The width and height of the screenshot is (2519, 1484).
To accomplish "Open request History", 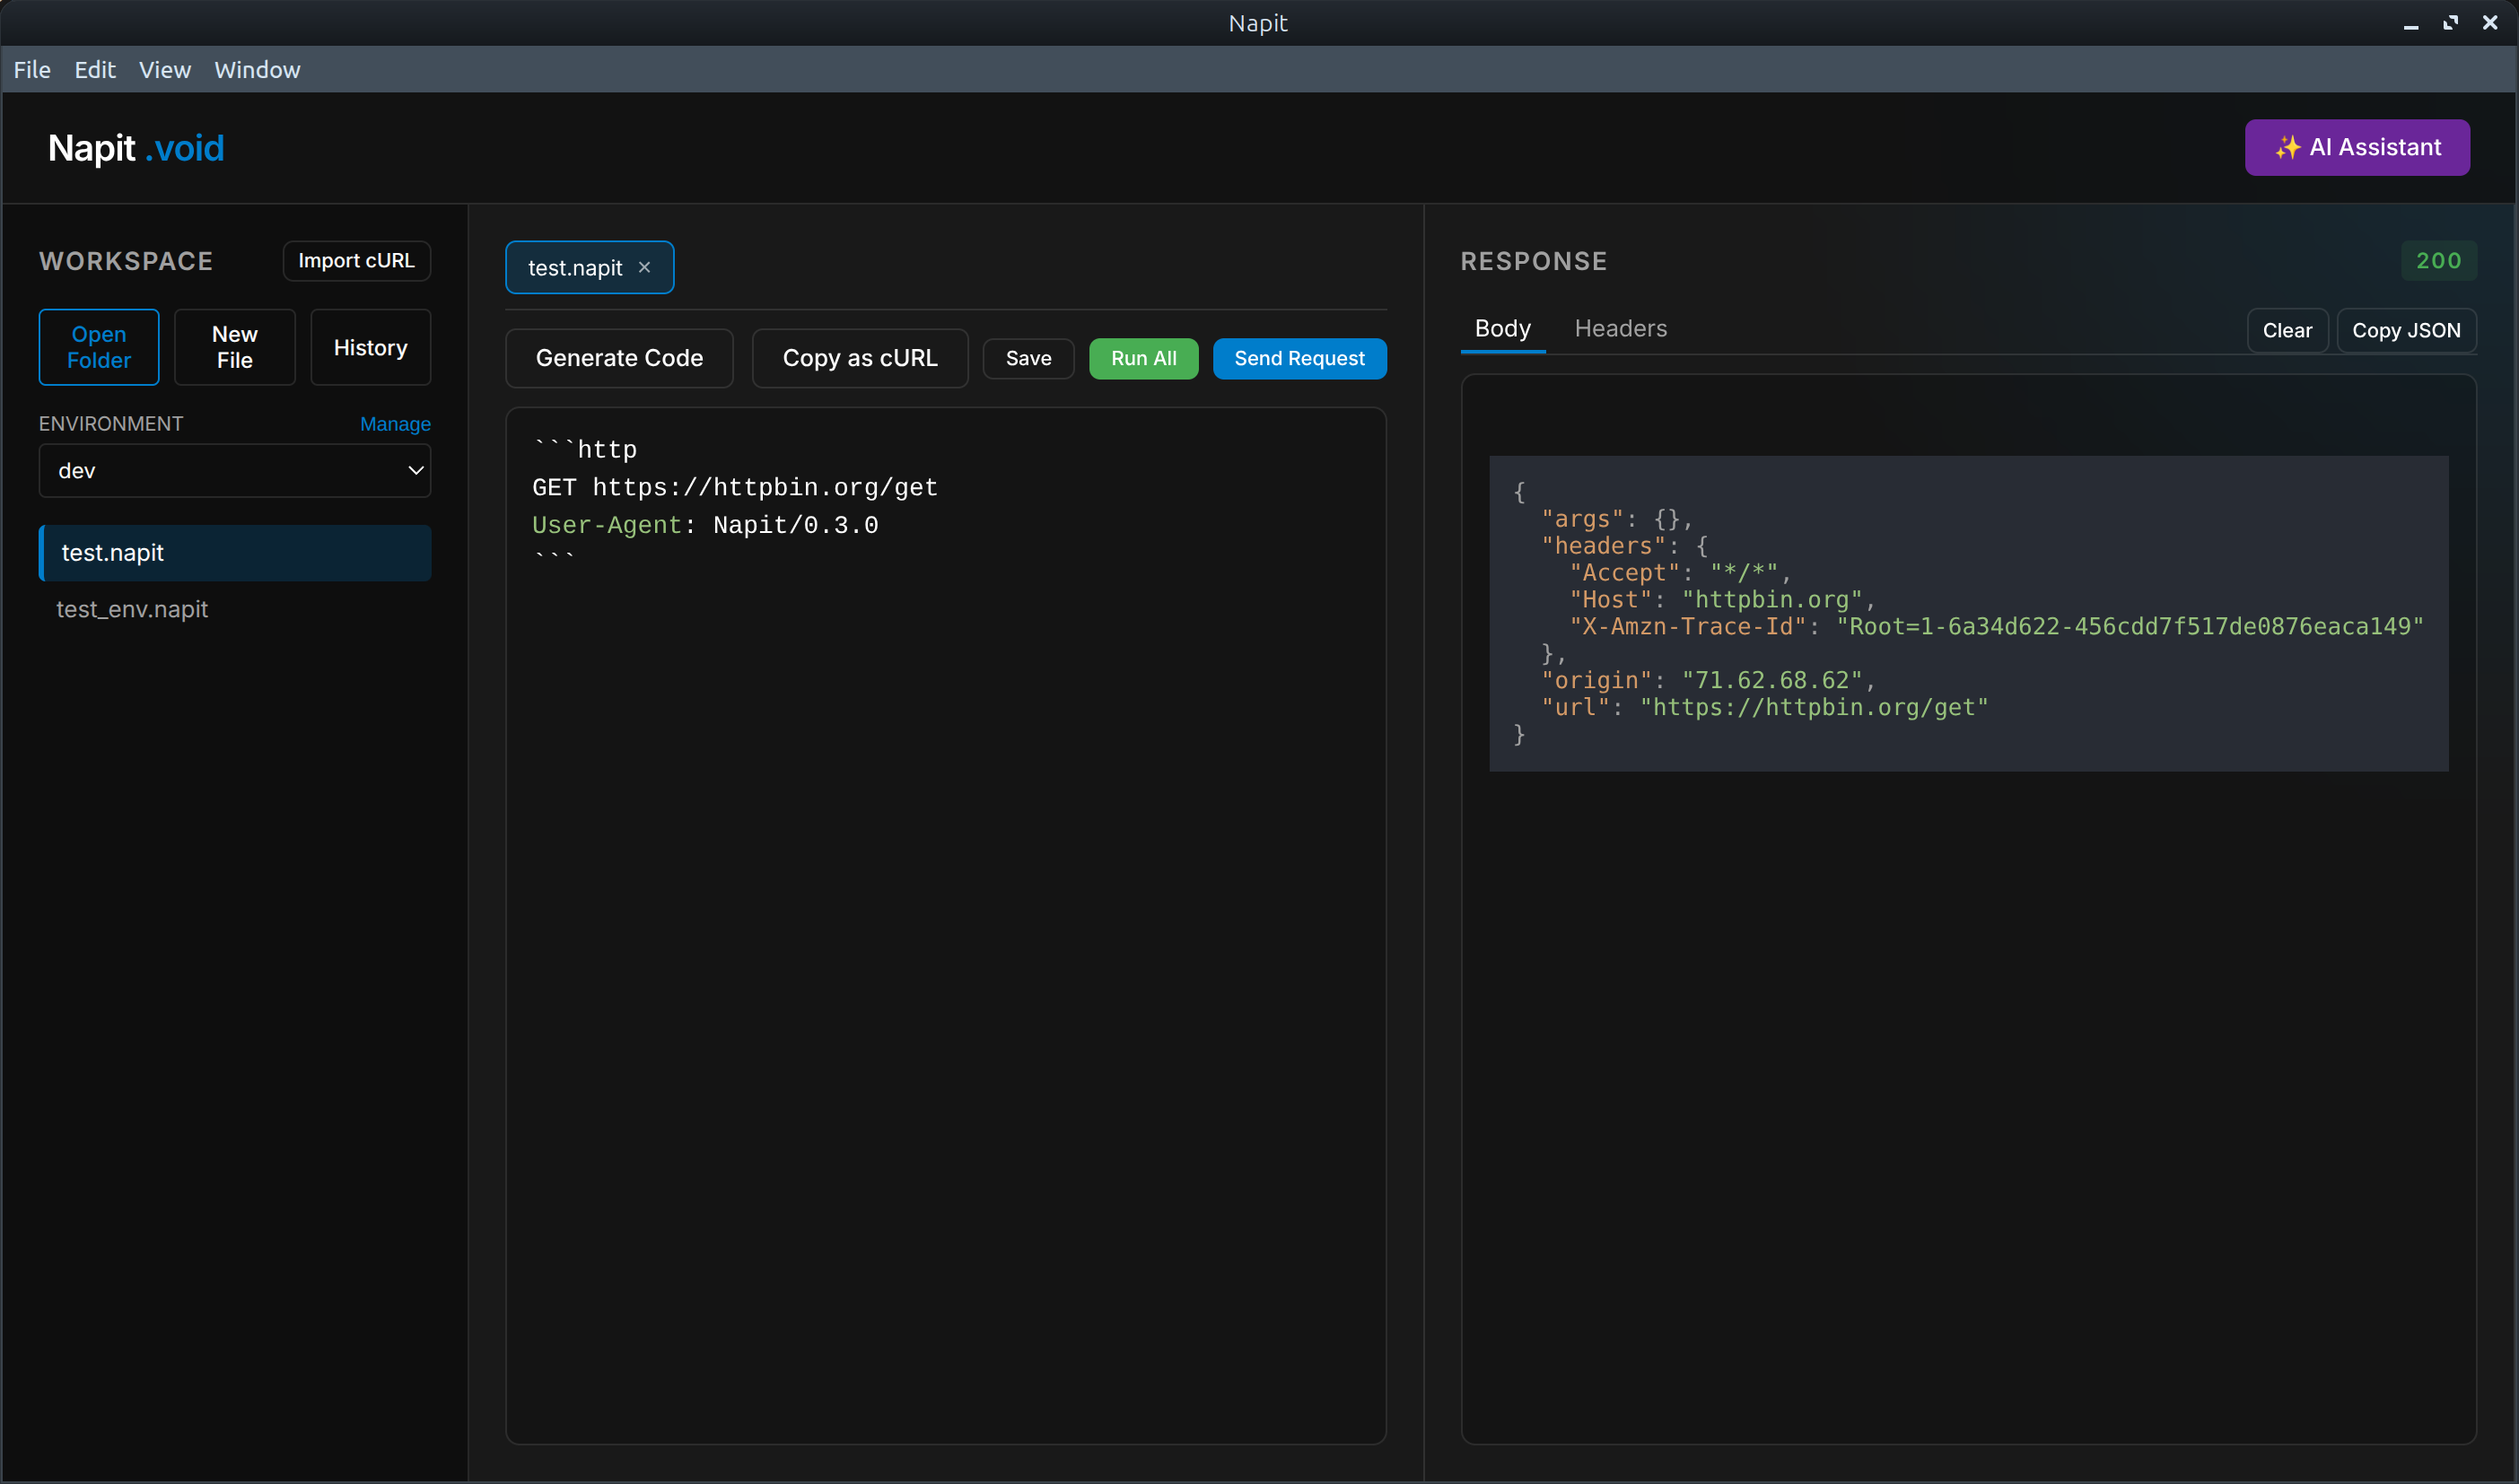I will 370,347.
